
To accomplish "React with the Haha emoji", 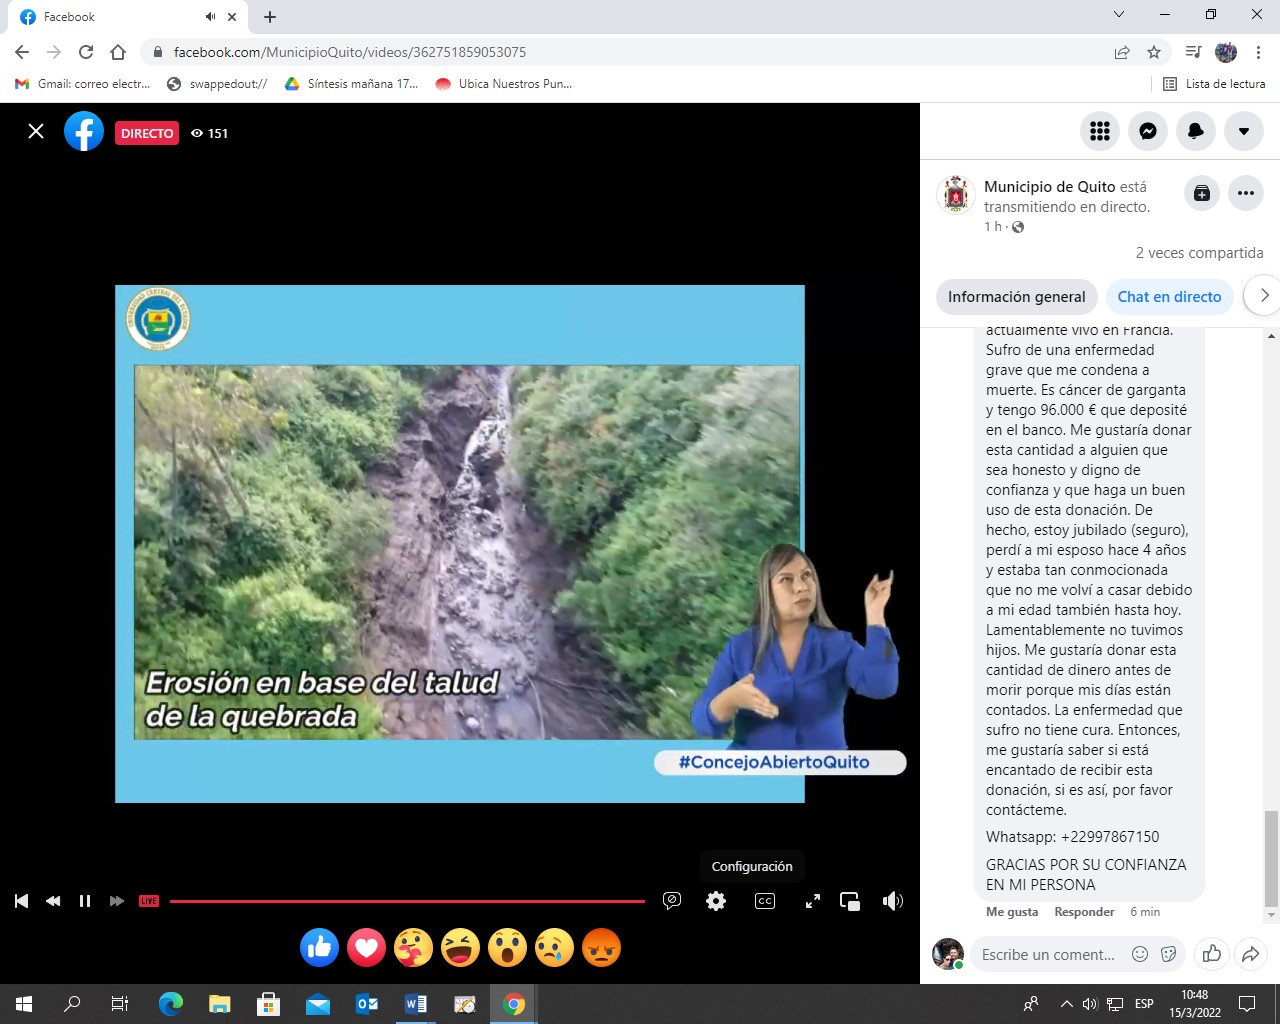I will coord(461,947).
